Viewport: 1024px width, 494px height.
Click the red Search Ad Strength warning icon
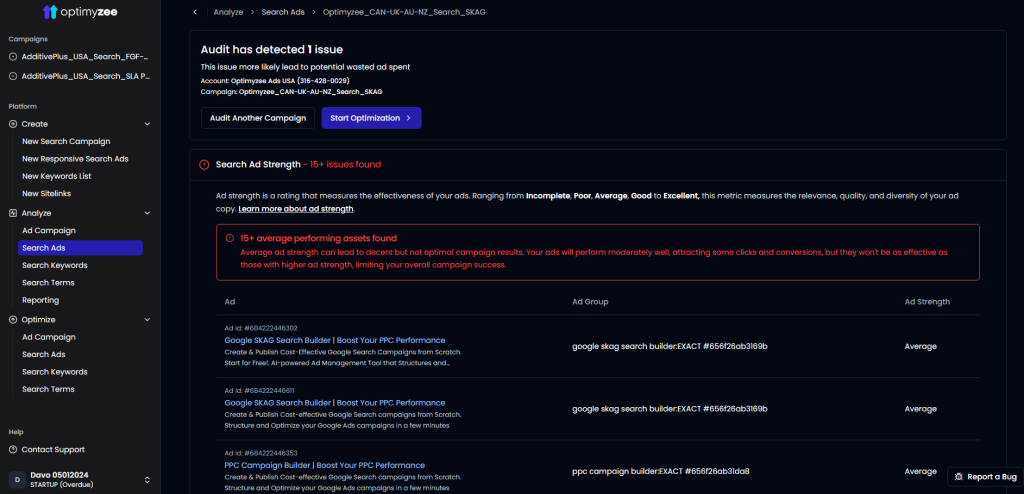pos(204,164)
